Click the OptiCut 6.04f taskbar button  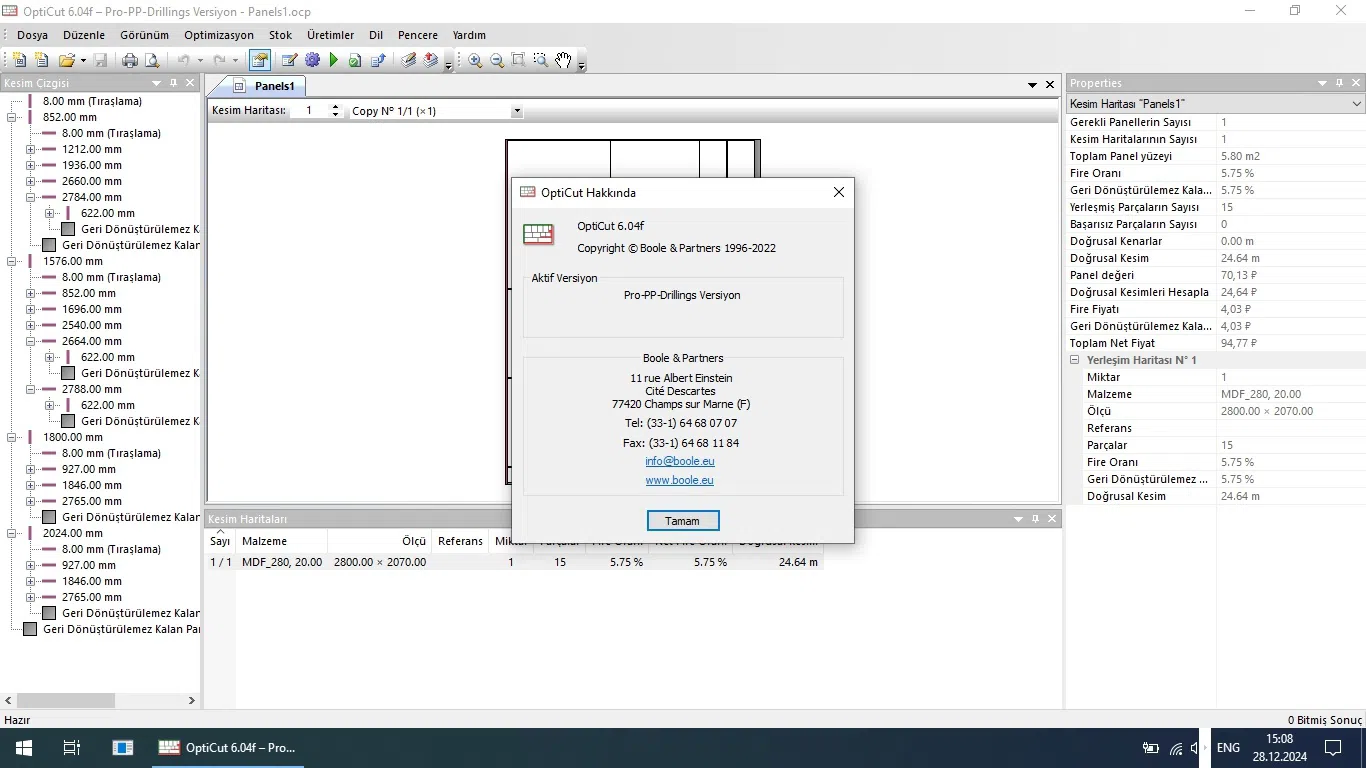pos(228,748)
